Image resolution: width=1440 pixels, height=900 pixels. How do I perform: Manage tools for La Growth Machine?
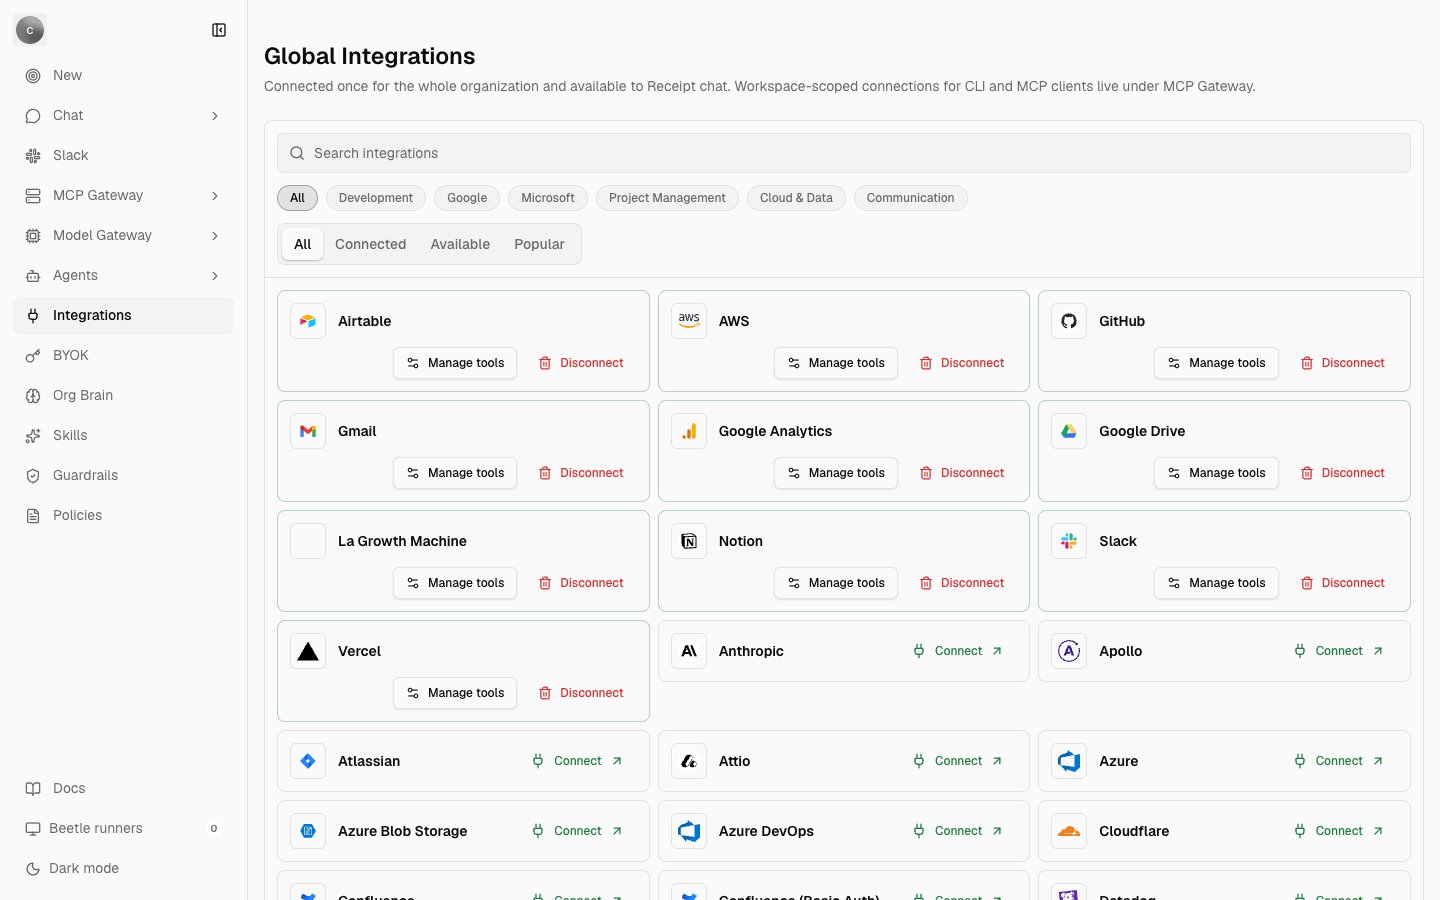click(455, 583)
